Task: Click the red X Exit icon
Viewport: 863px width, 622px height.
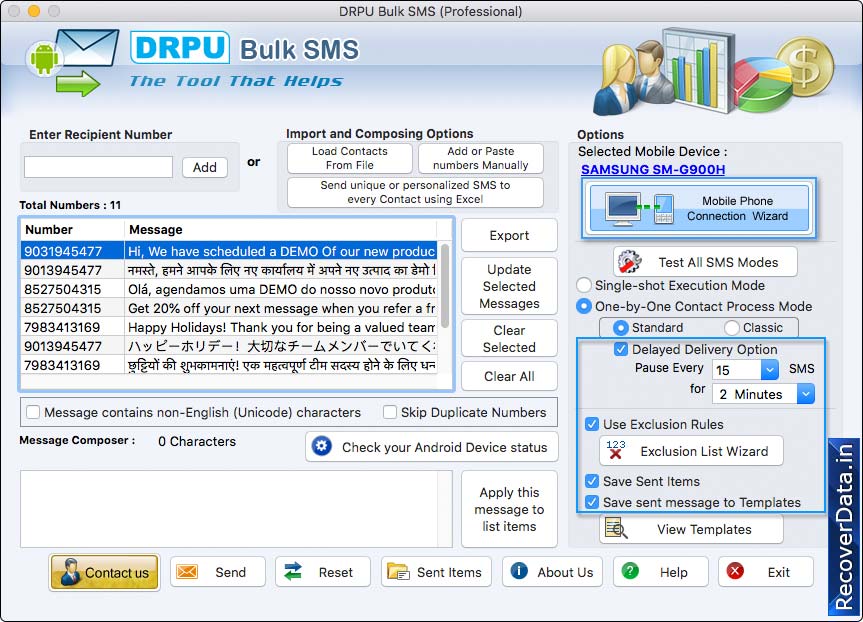Action: [x=735, y=571]
